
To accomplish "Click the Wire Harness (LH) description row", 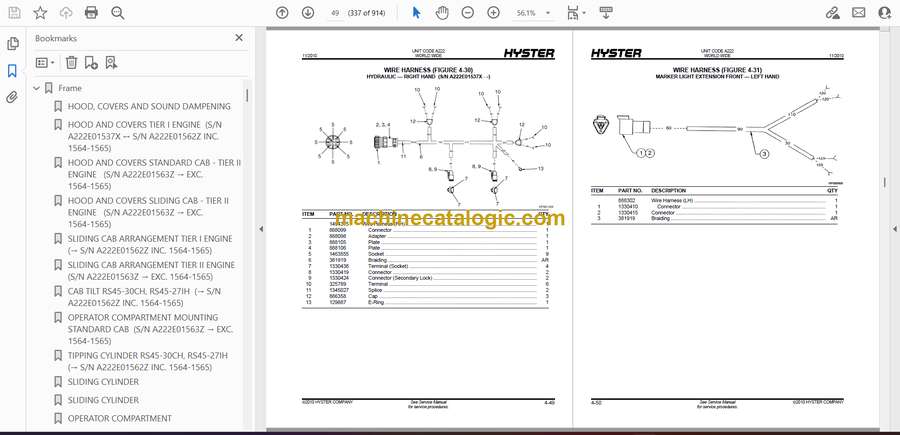I will pos(715,201).
